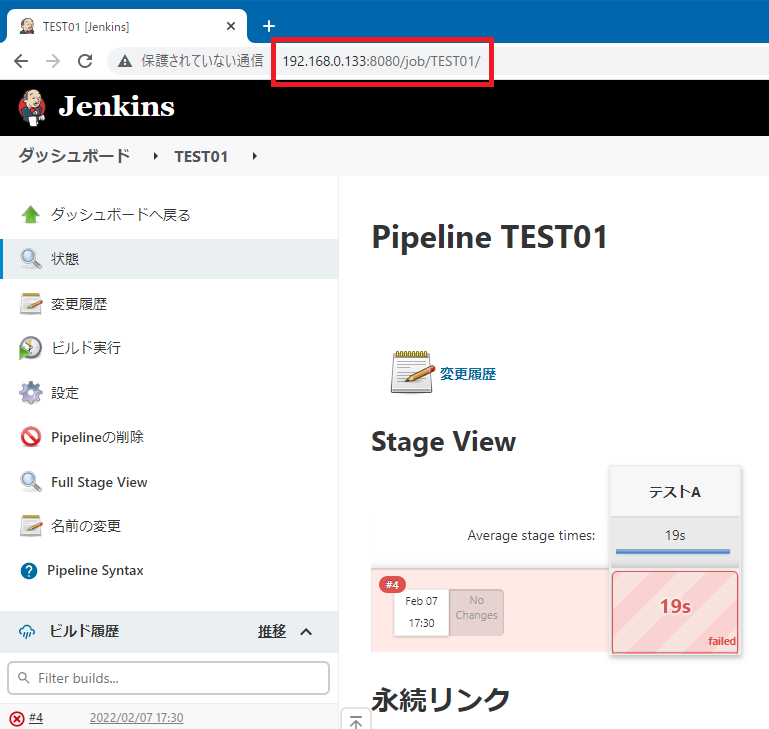Click the Feb 07 17:30 build time box
This screenshot has height=729, width=769.
[x=421, y=612]
